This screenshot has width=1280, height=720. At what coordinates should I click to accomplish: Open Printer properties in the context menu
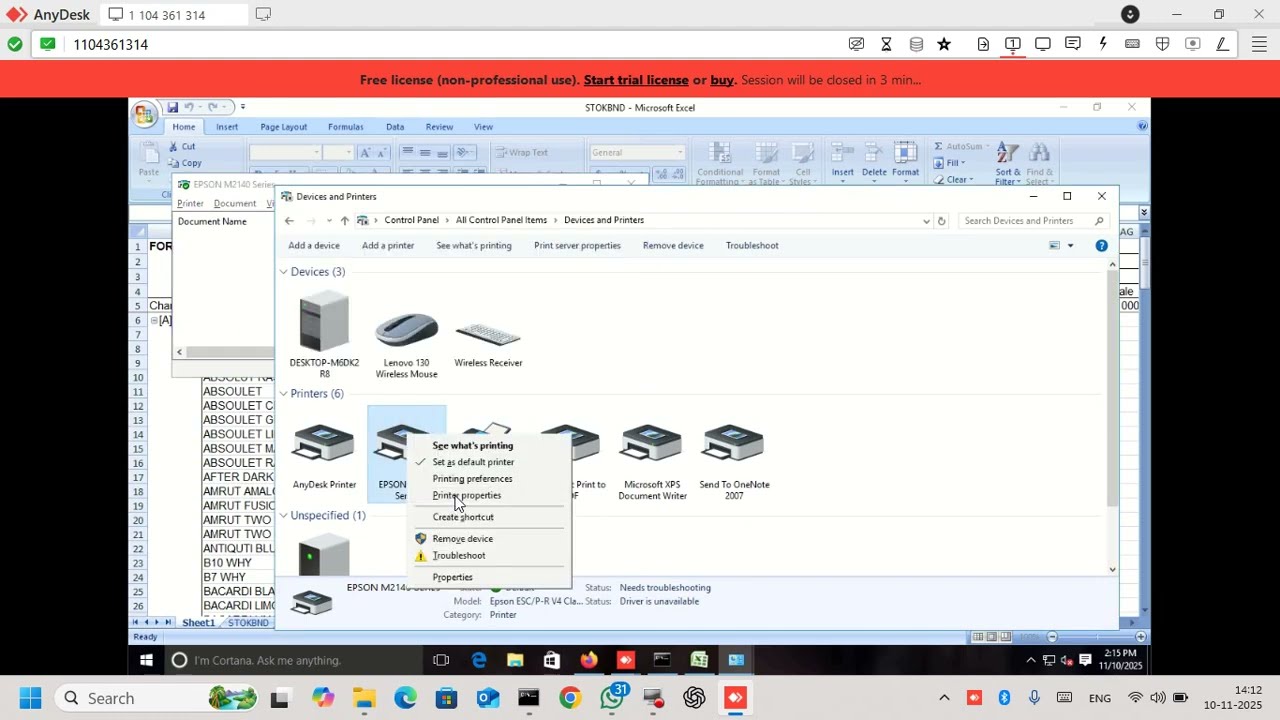tap(466, 495)
